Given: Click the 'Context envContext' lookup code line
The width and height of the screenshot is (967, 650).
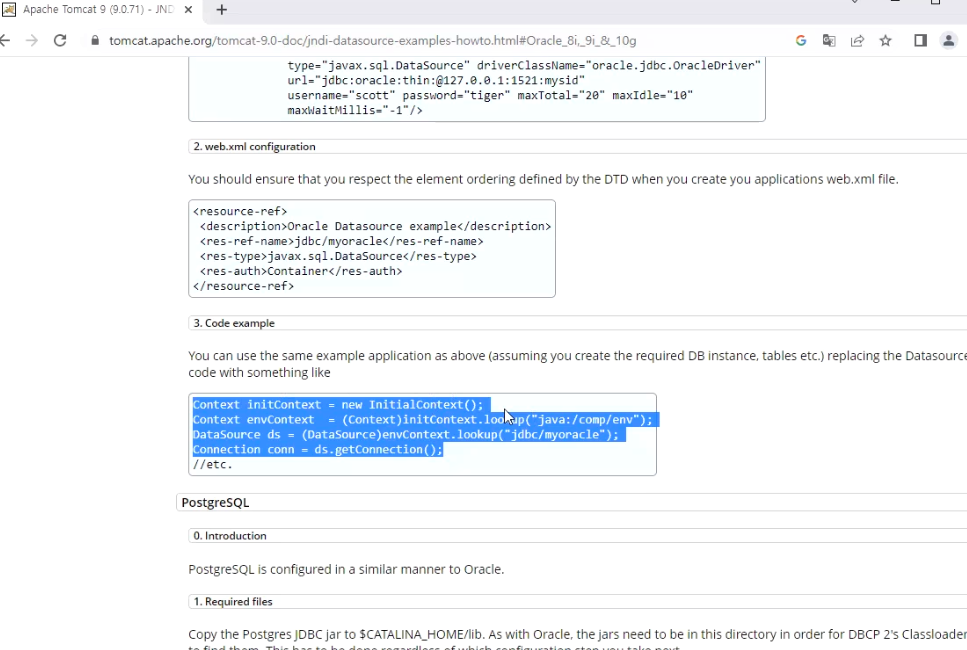Looking at the screenshot, I should coord(422,420).
